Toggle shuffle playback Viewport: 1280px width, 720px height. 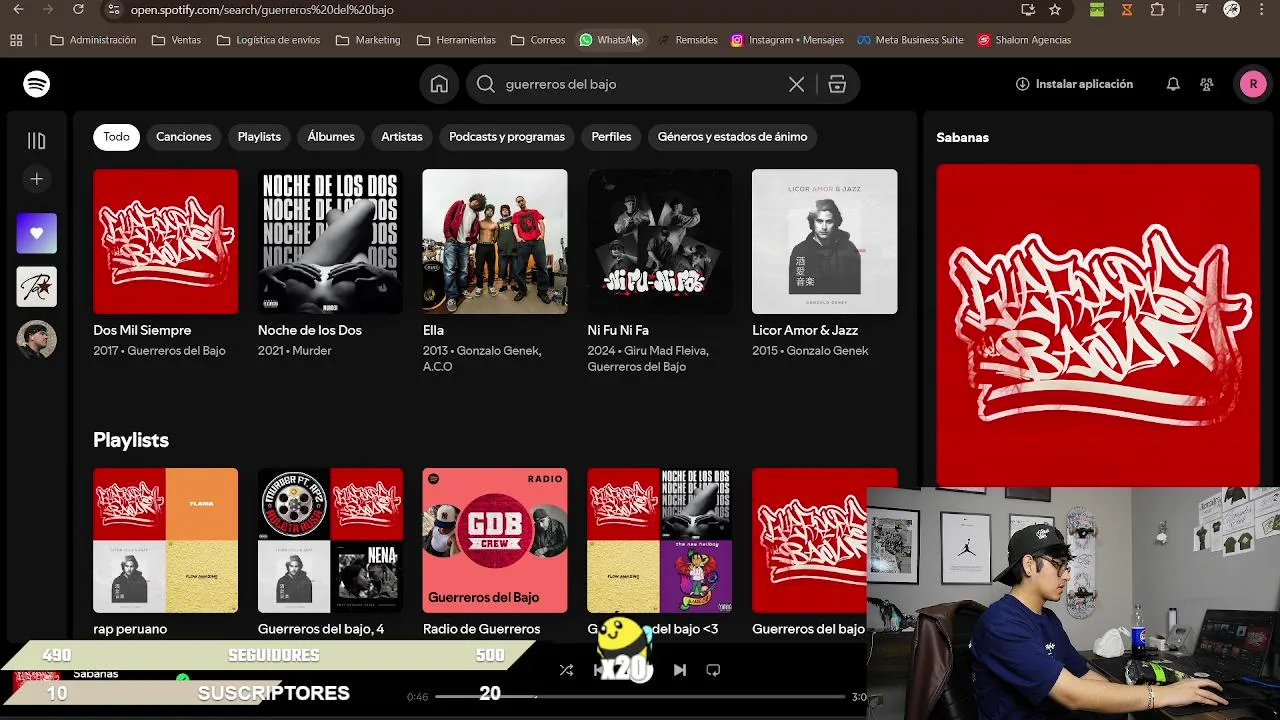tap(566, 670)
